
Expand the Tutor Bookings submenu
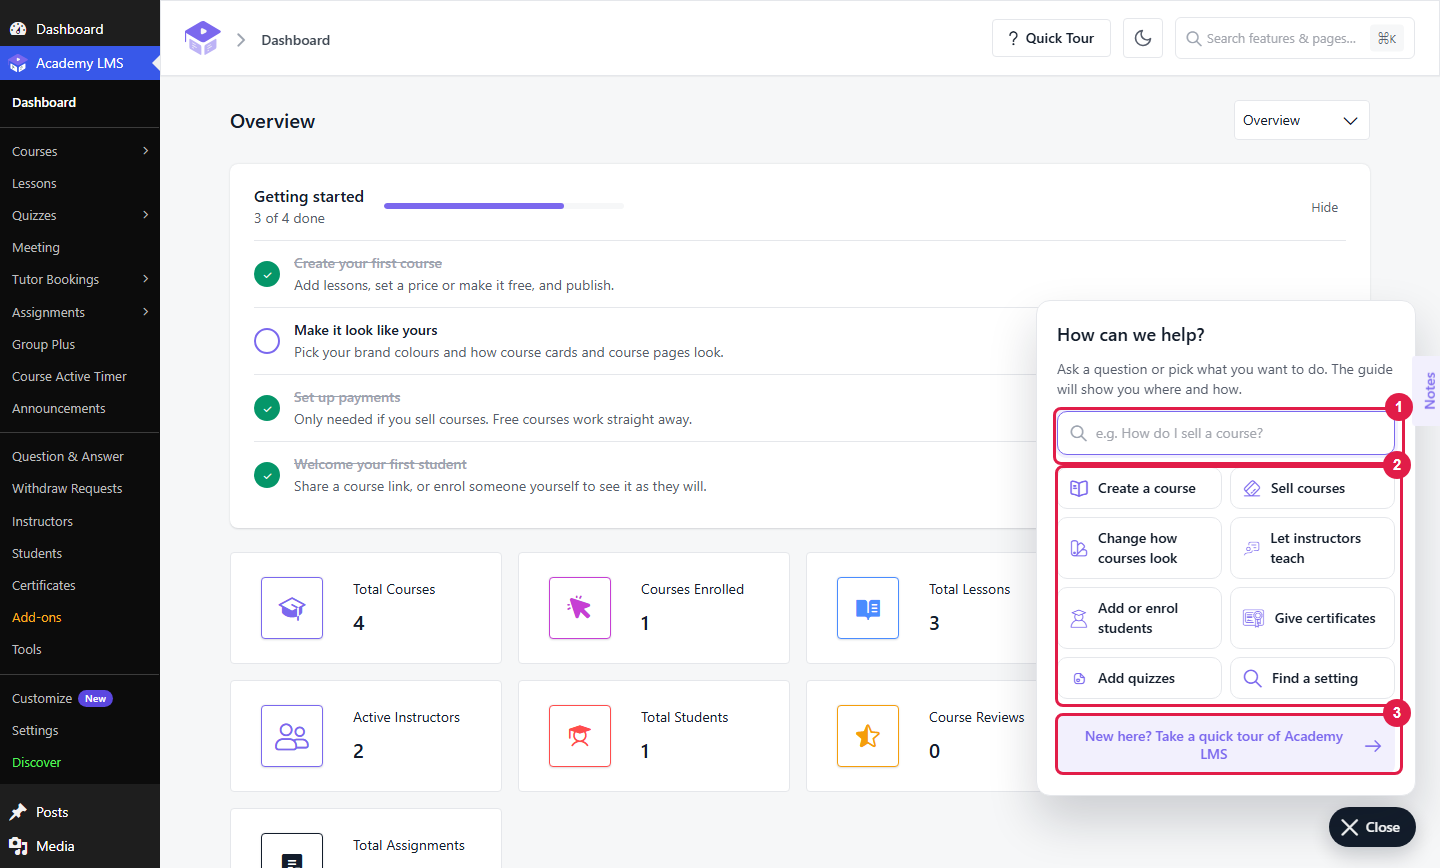click(x=146, y=279)
